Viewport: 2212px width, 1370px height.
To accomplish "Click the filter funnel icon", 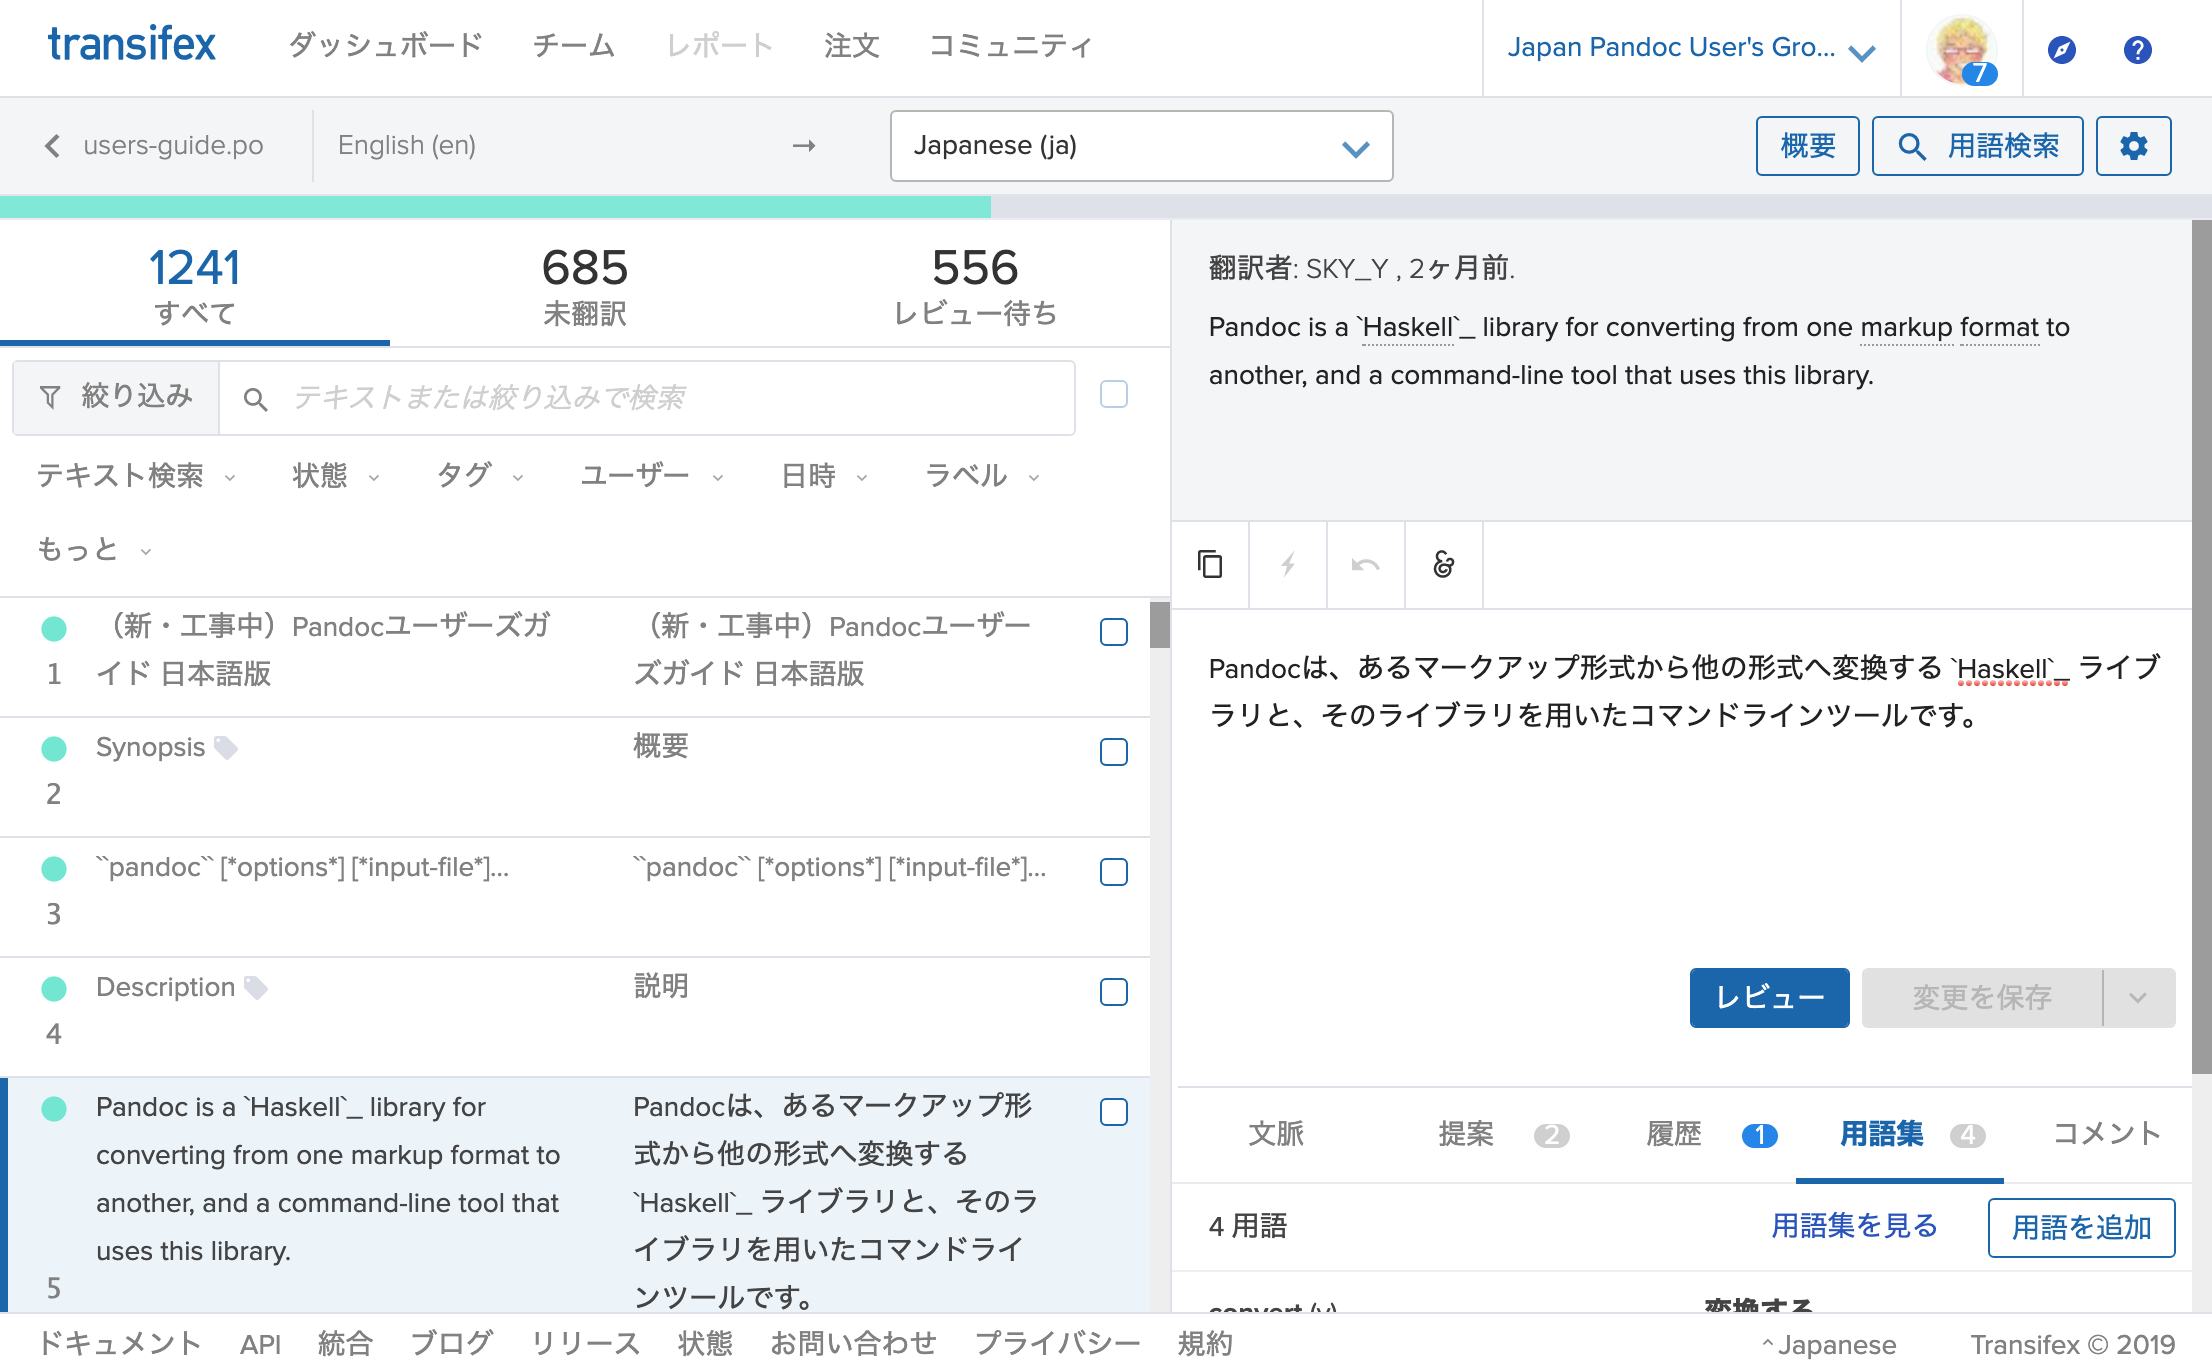I will (50, 397).
